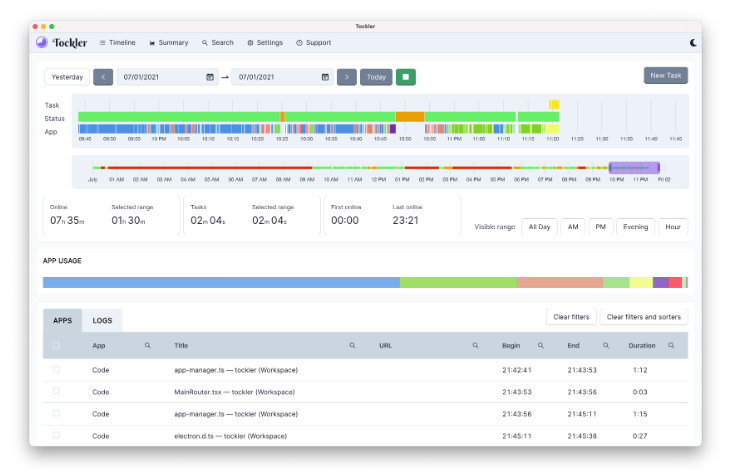Click the blue segment in App Usage bar
Viewport: 732px width, 470px height.
(220, 283)
